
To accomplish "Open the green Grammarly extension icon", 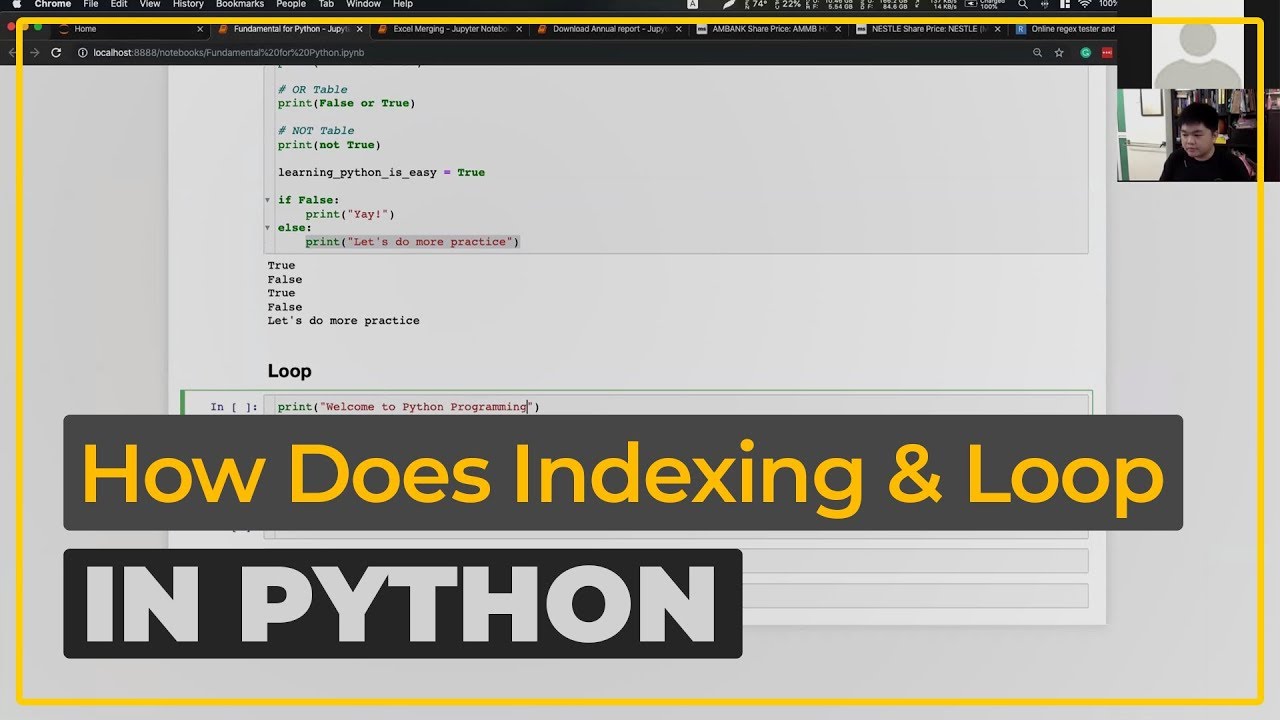I will pos(1086,52).
